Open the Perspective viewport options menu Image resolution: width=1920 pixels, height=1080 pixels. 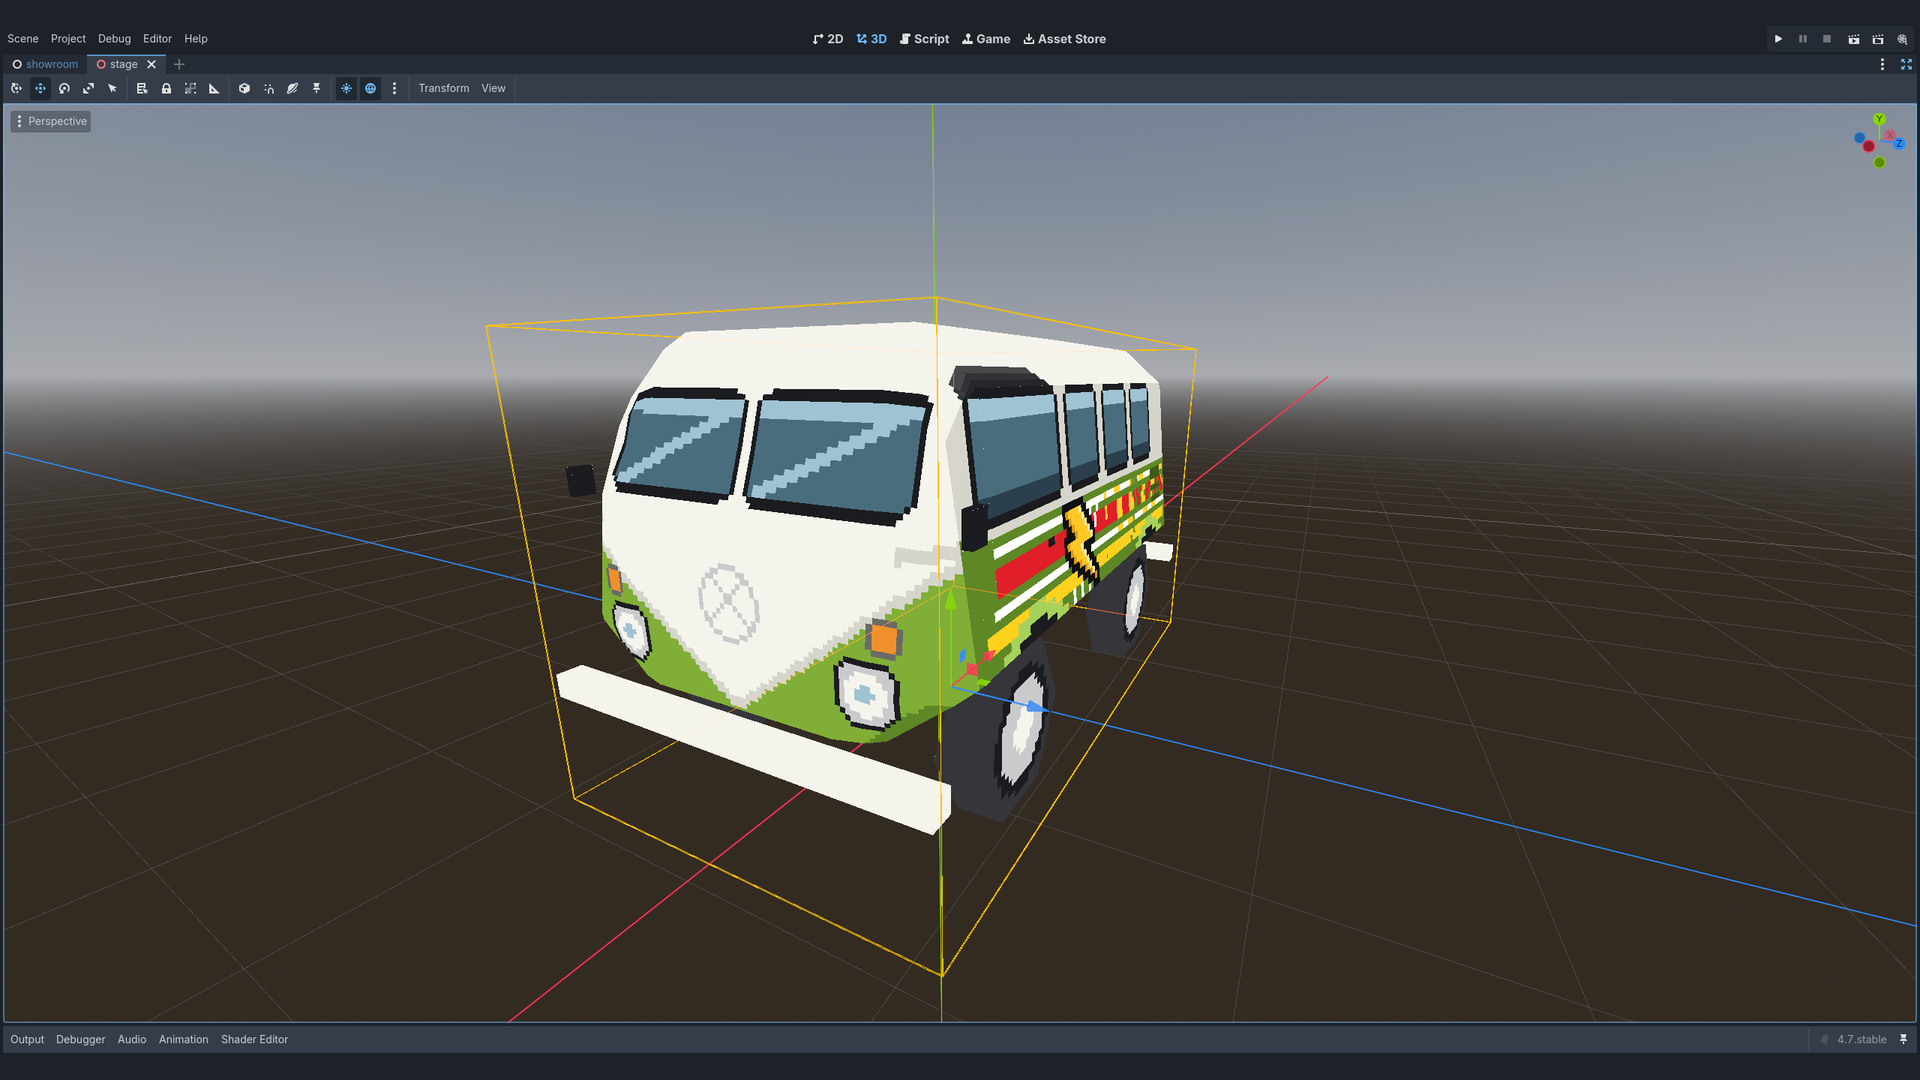tap(51, 121)
